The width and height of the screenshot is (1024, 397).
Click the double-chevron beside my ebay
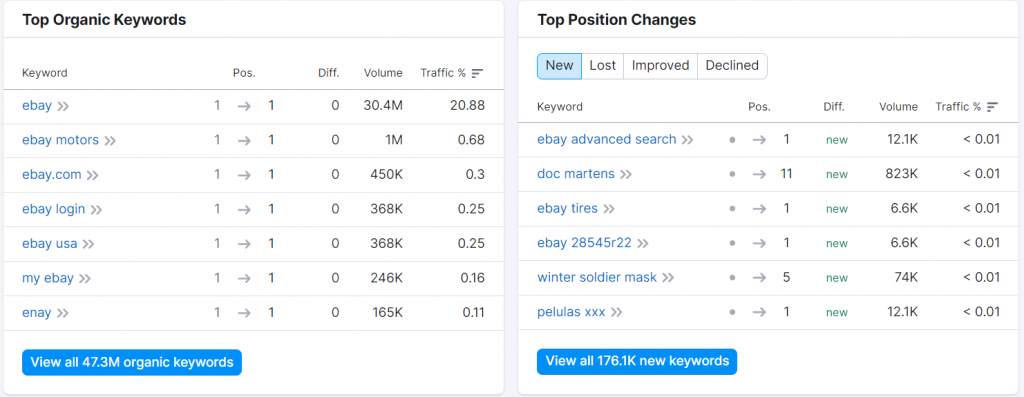click(85, 279)
